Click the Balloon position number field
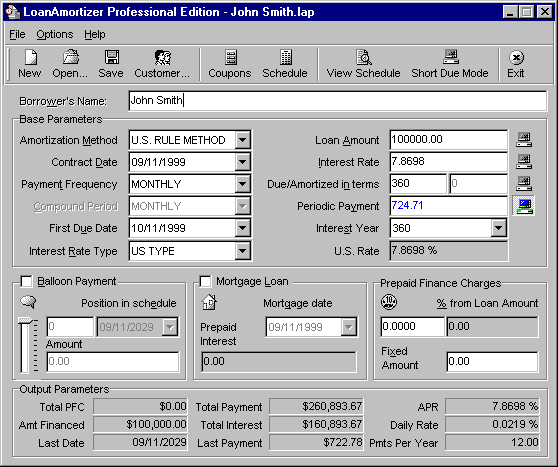558x467 pixels. (x=70, y=326)
